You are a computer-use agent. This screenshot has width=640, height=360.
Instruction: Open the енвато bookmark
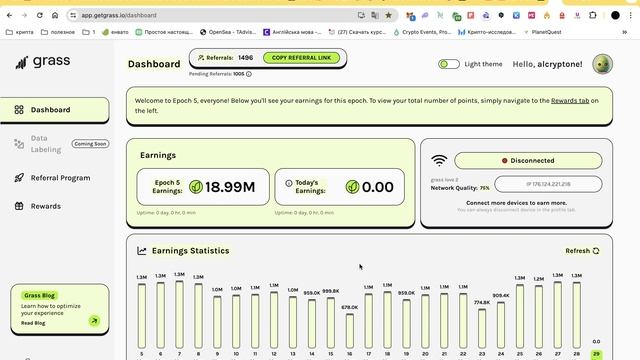pos(116,32)
